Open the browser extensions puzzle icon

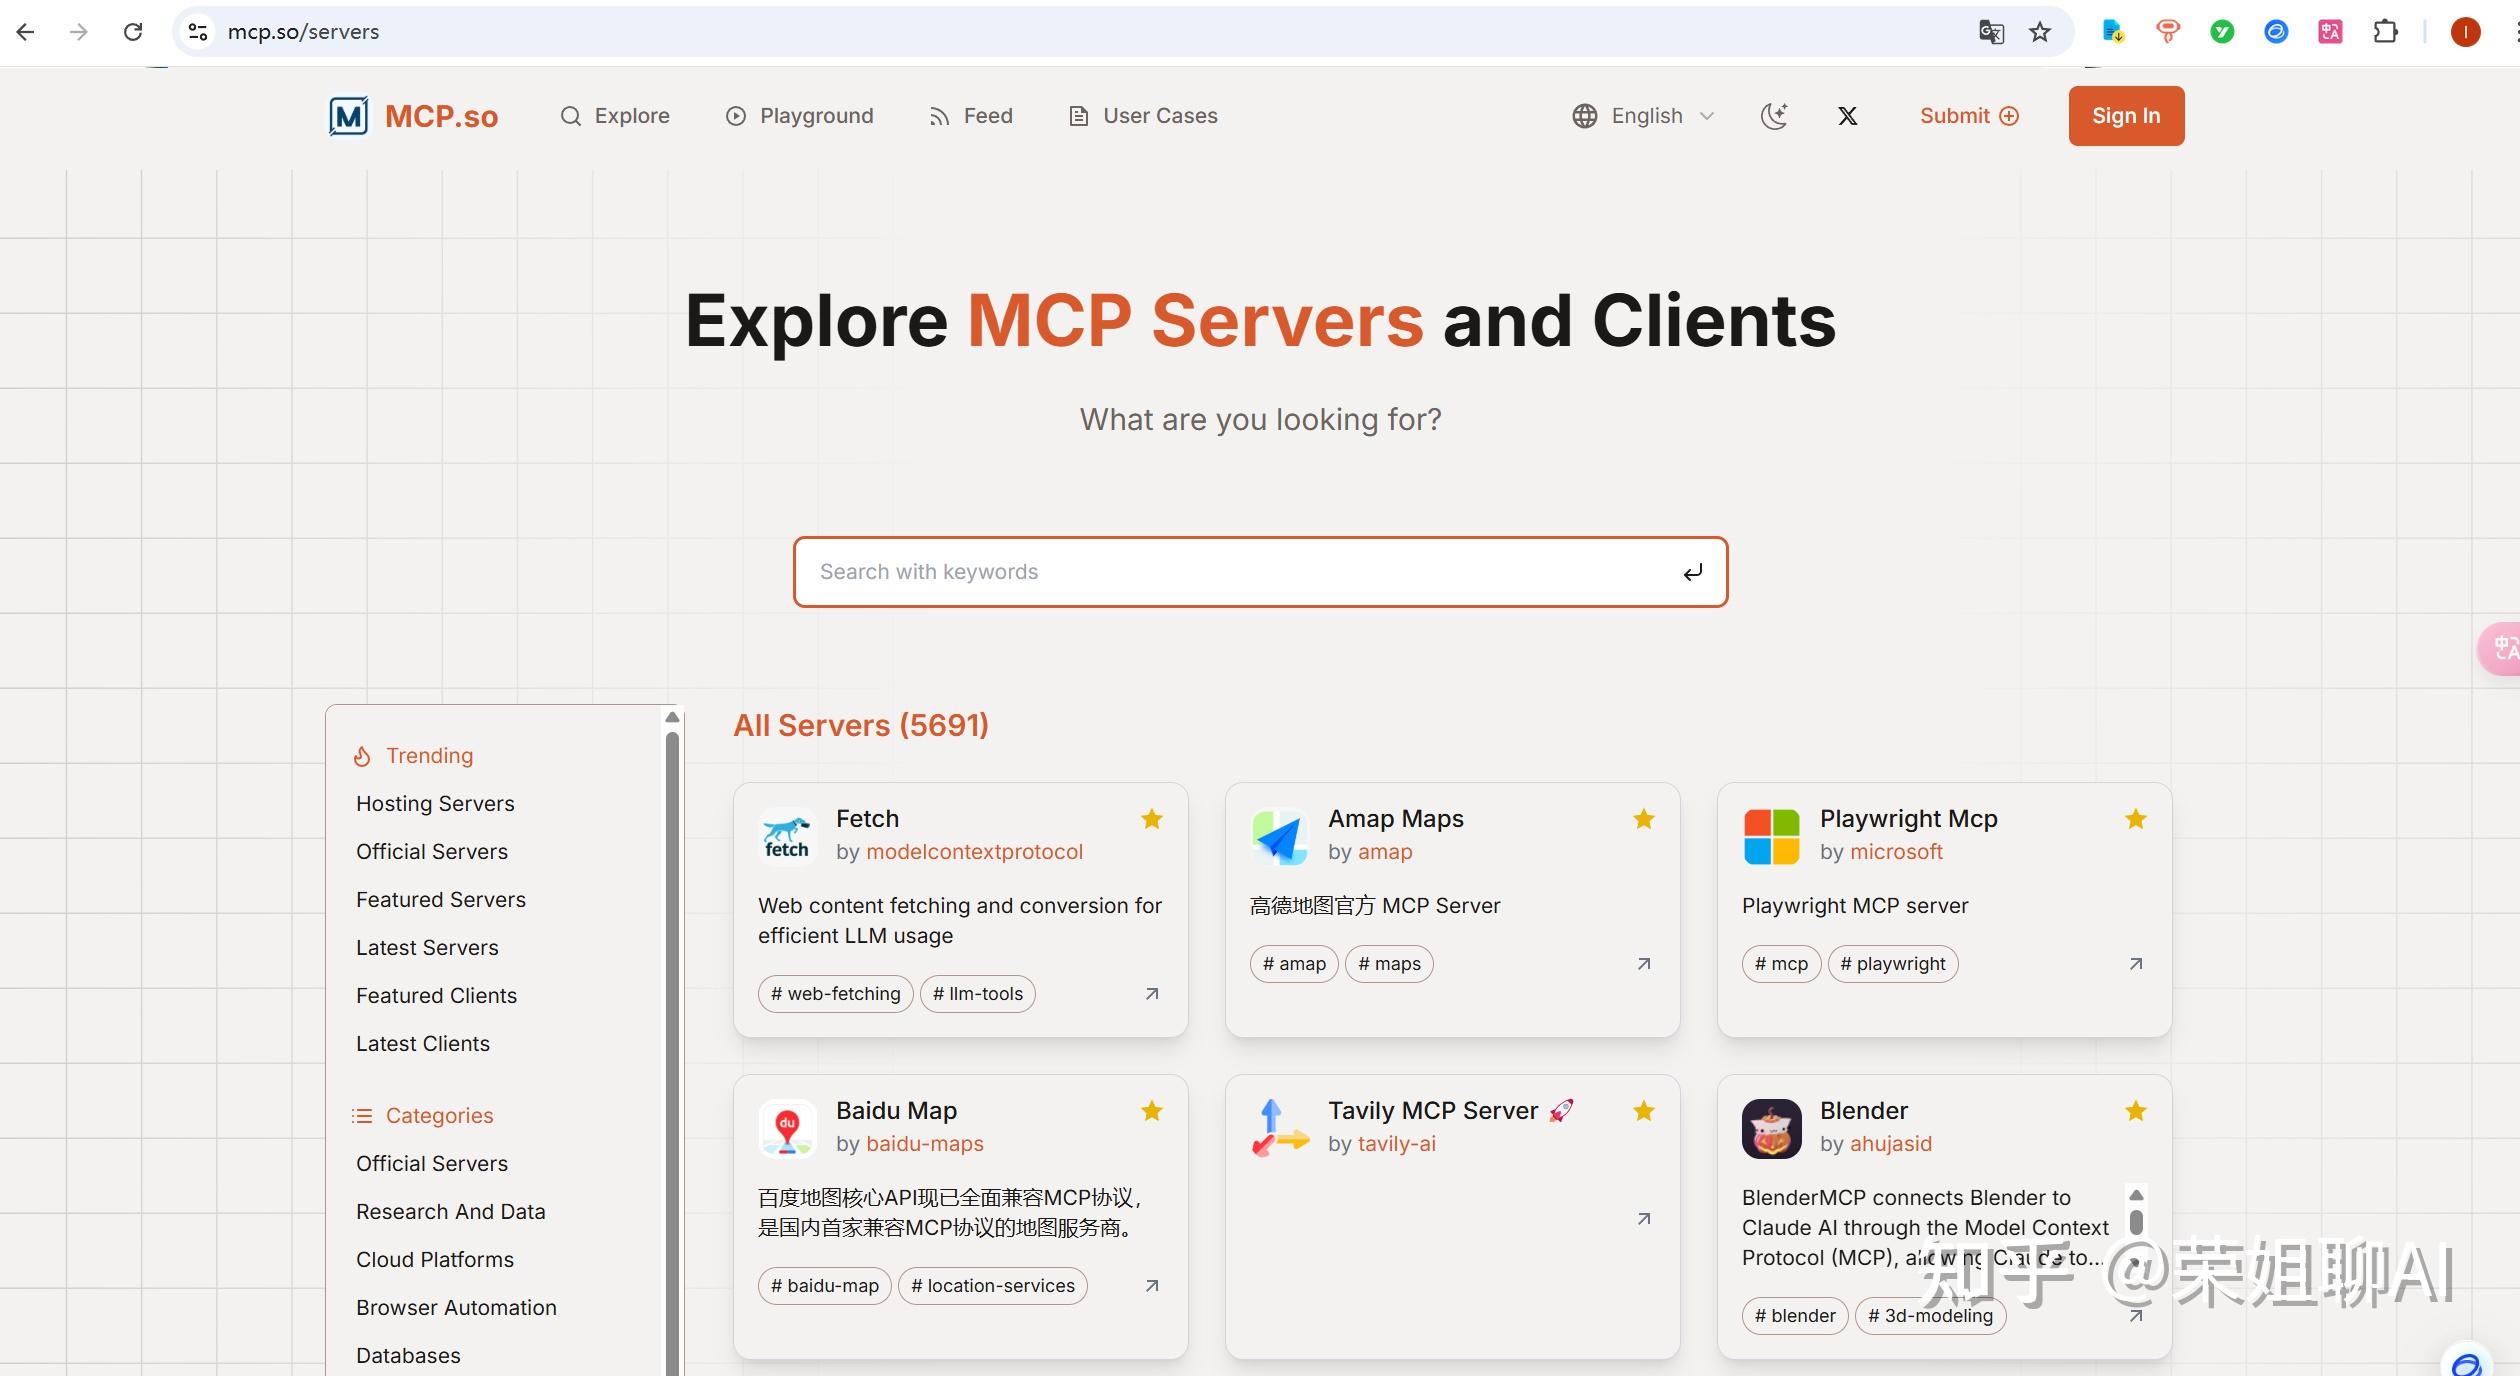pyautogui.click(x=2386, y=31)
